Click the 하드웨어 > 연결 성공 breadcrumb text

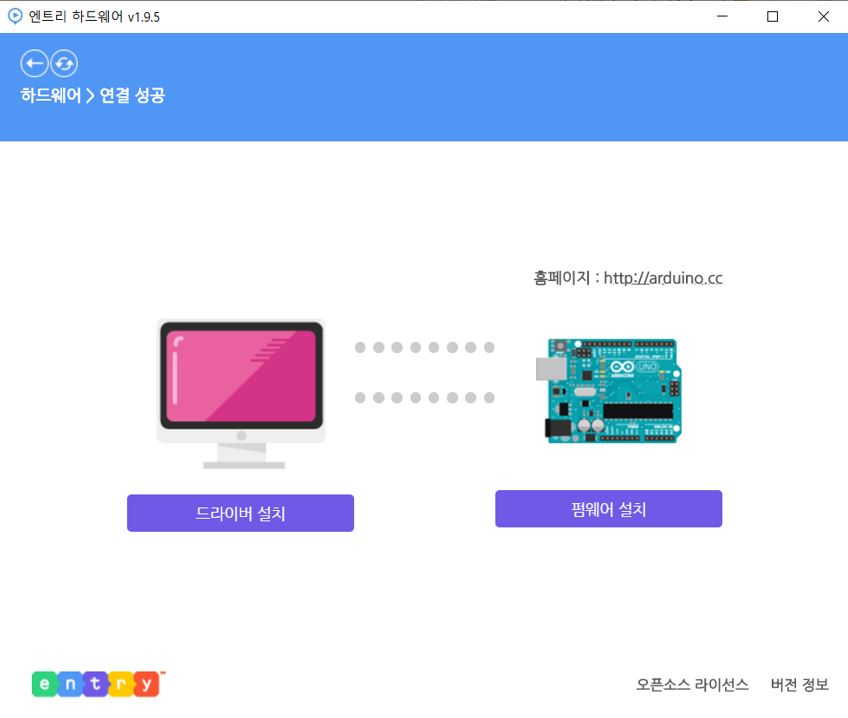coord(92,95)
